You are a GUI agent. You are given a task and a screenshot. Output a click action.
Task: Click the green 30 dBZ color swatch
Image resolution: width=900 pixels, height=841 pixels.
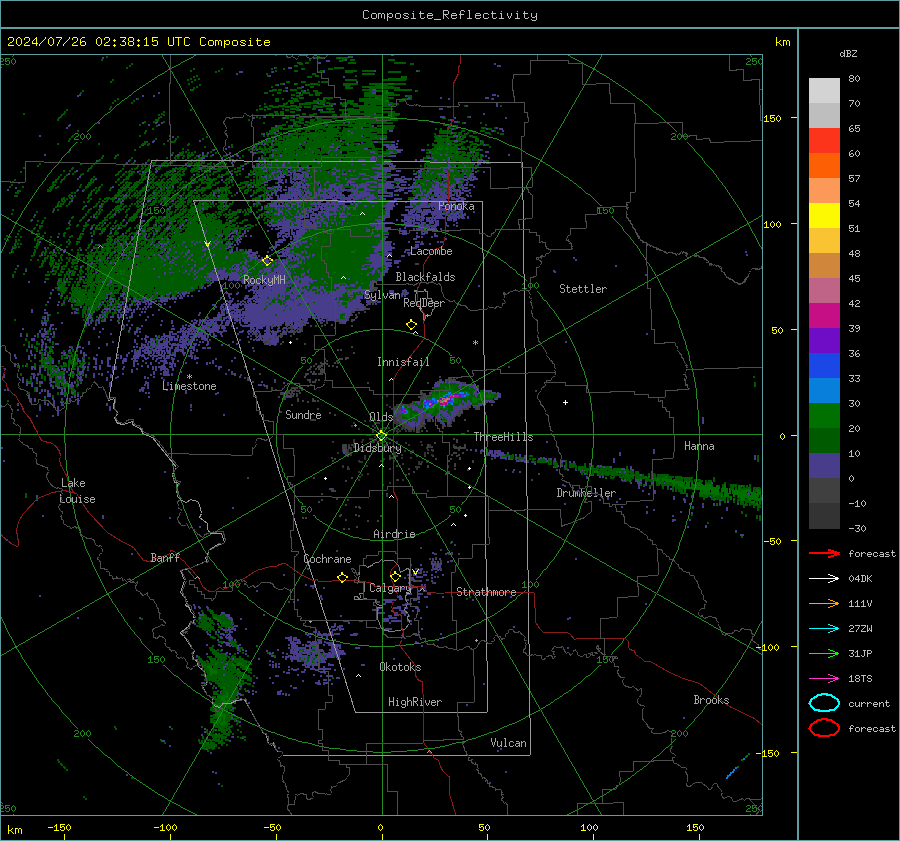click(824, 415)
